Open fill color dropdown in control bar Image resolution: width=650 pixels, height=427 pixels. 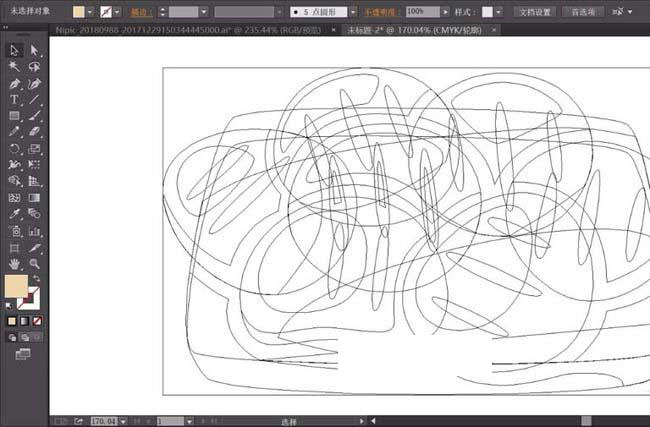[x=90, y=12]
